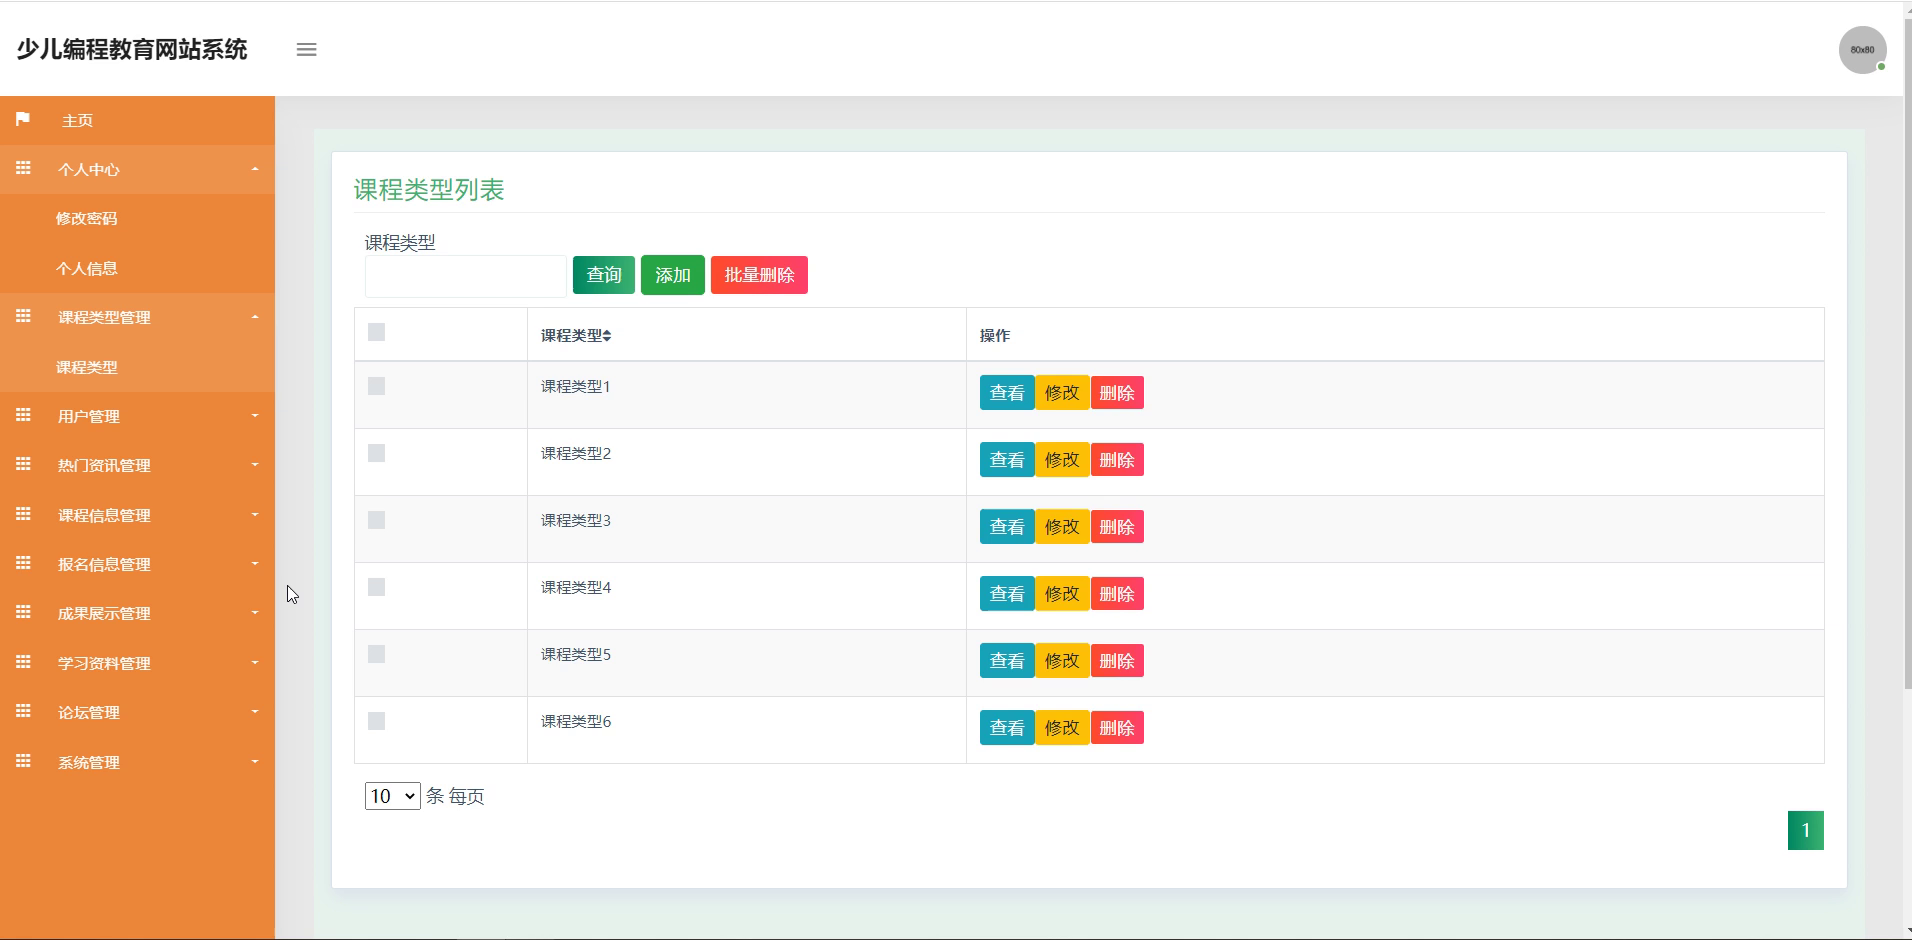This screenshot has height=940, width=1912.
Task: Sort by the 课程类型 column sort arrows
Action: pos(607,336)
